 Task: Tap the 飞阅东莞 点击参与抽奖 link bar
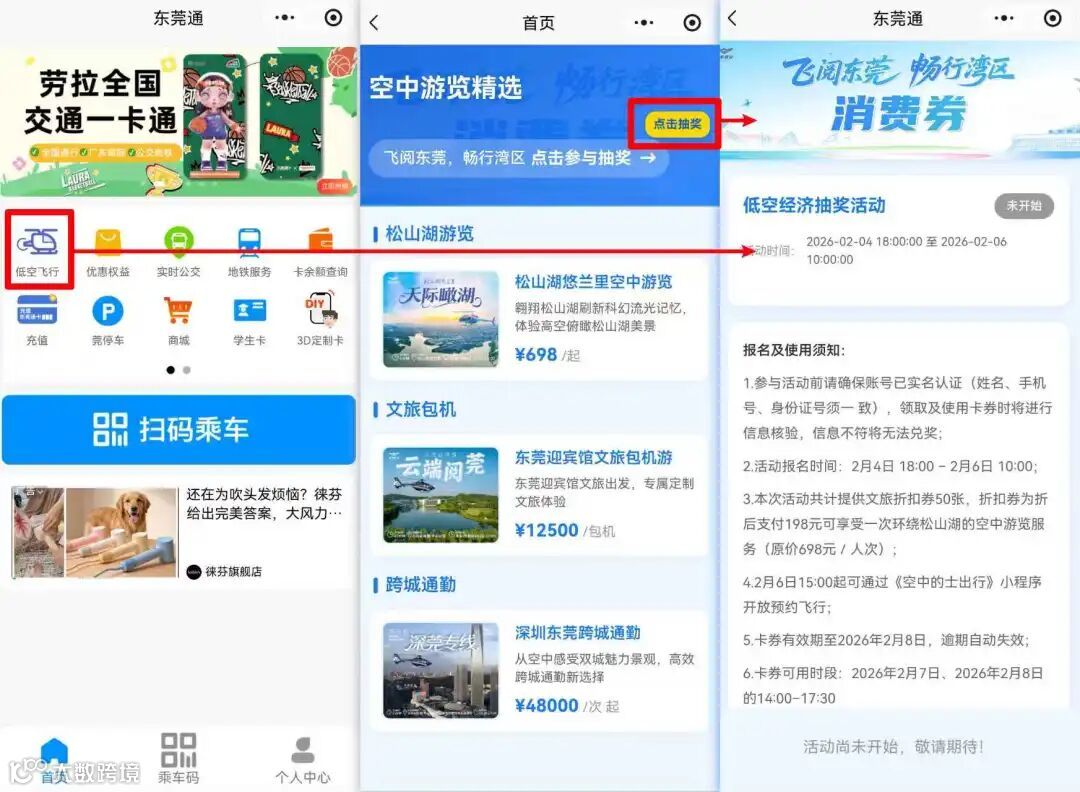tap(520, 158)
